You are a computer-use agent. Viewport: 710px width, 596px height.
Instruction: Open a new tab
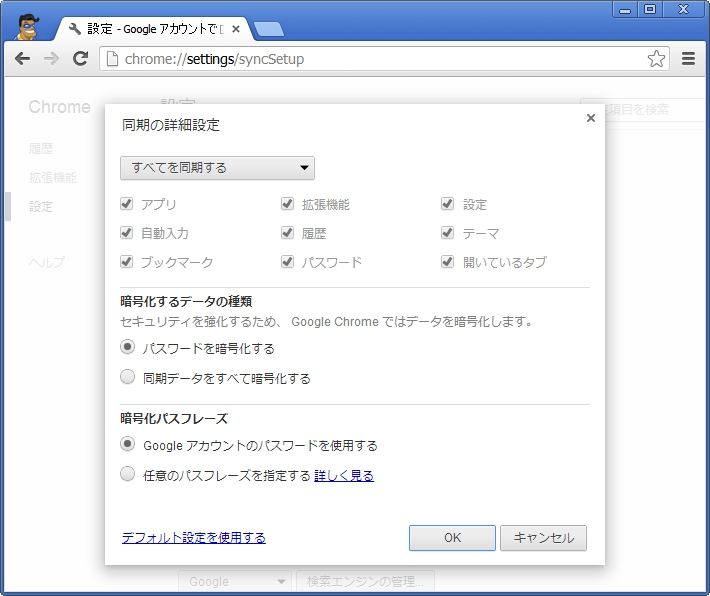269,29
